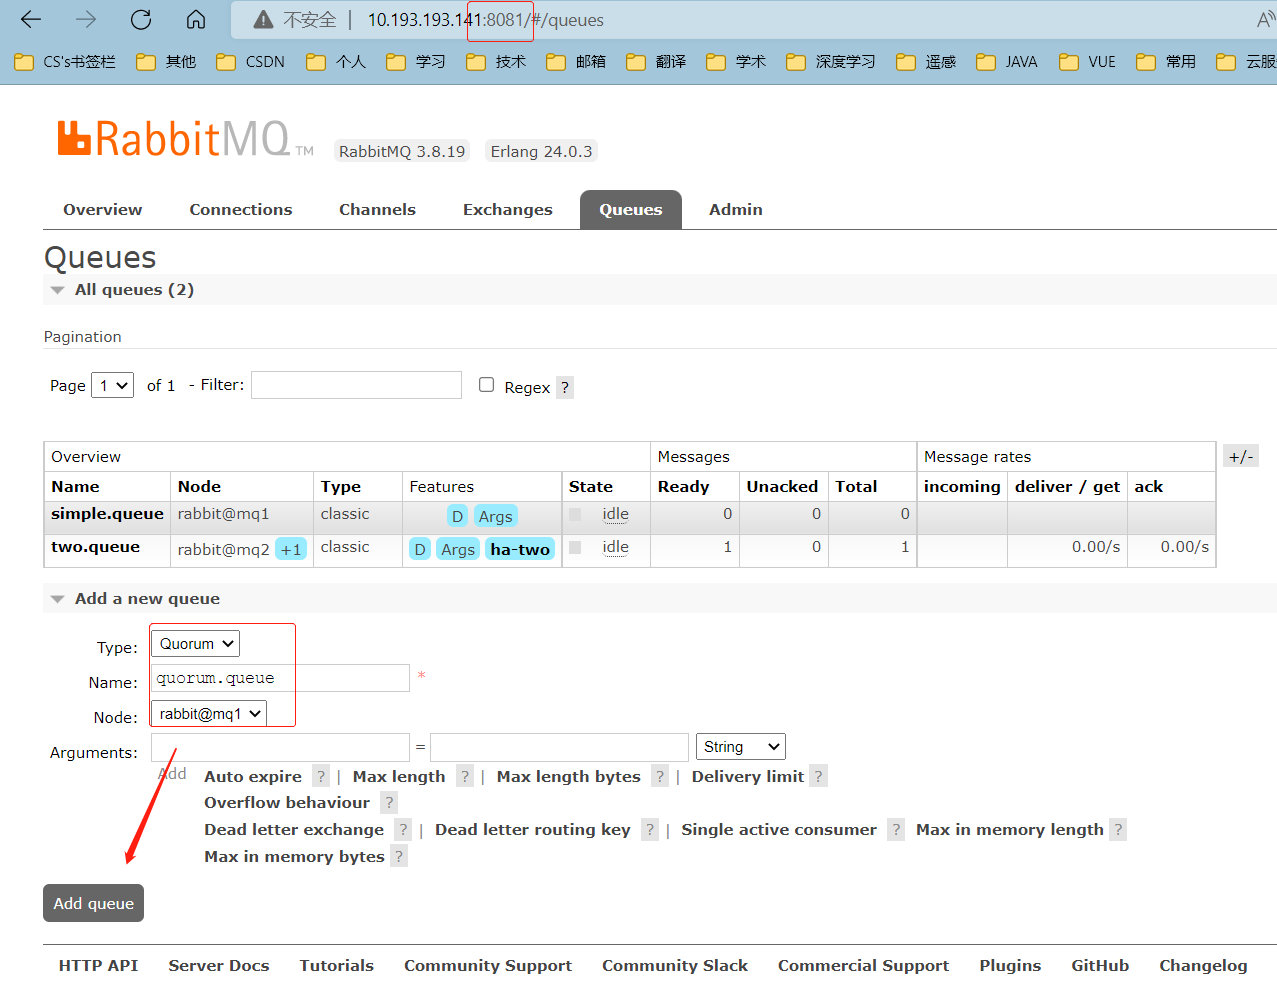Open the Page number dropdown

112,385
